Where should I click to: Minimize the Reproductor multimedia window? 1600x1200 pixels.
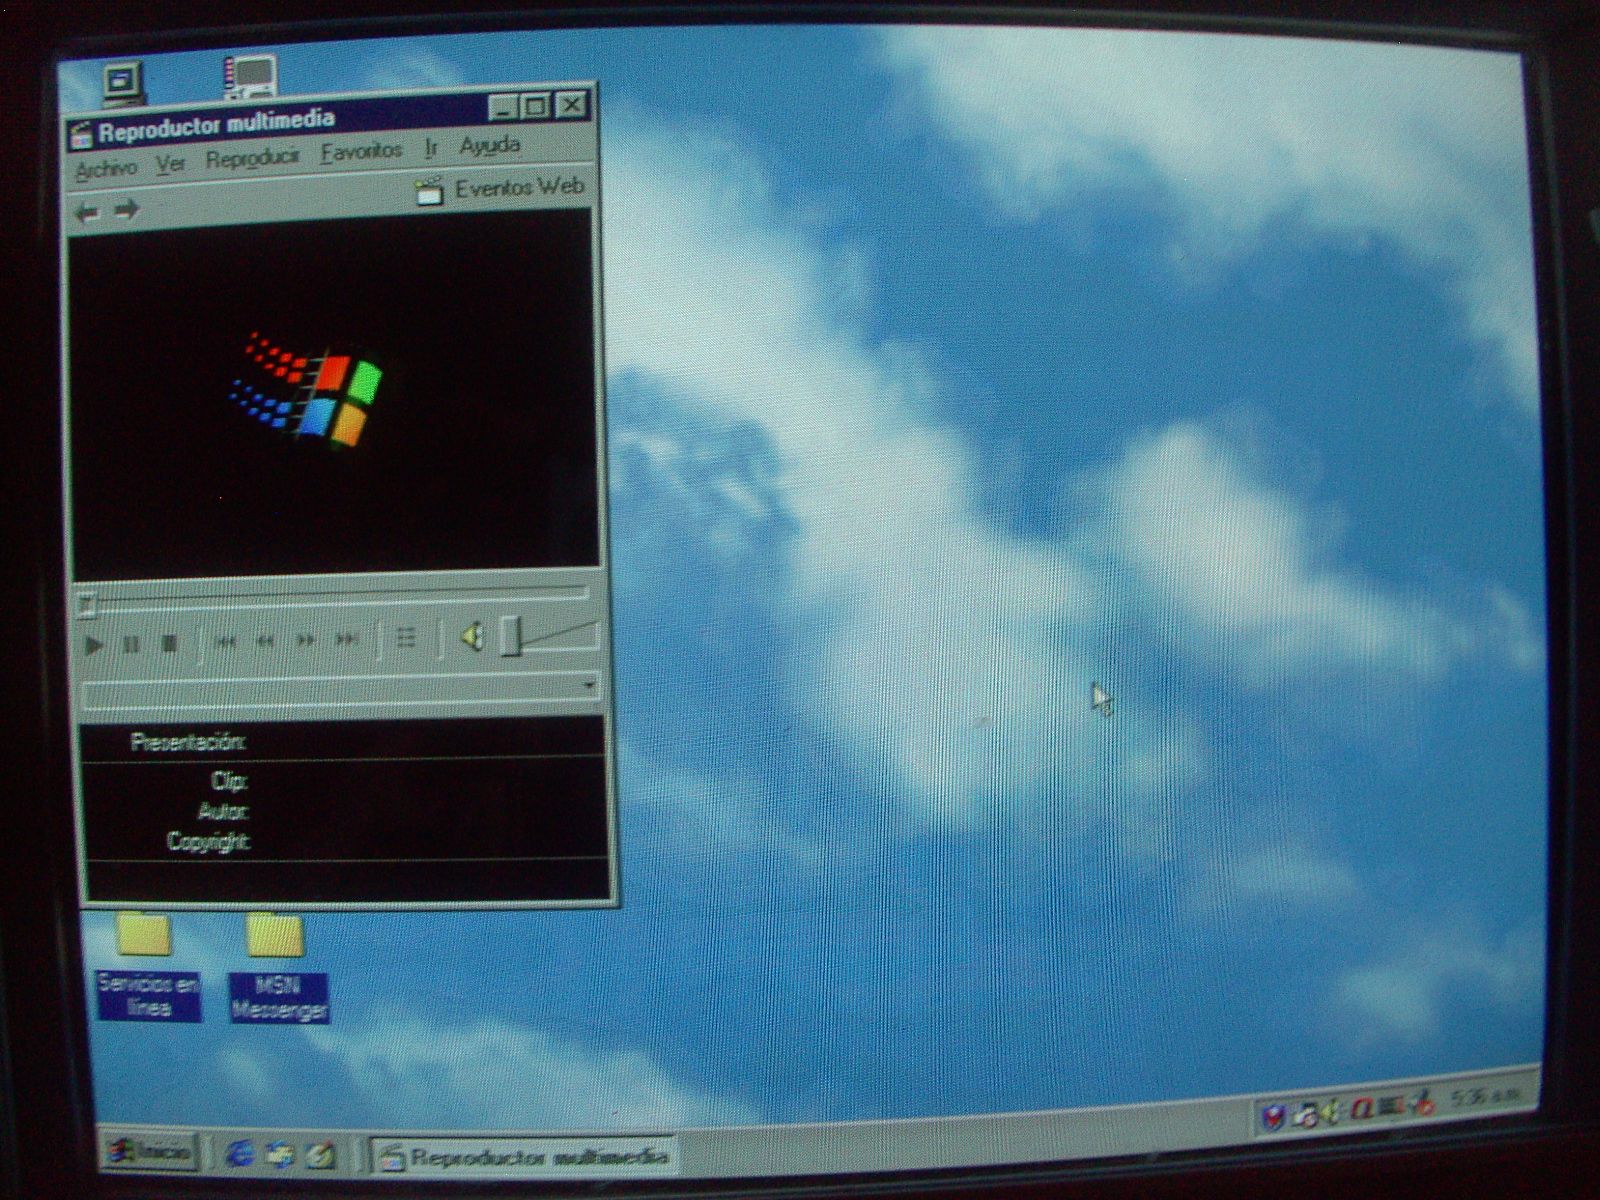tap(503, 108)
